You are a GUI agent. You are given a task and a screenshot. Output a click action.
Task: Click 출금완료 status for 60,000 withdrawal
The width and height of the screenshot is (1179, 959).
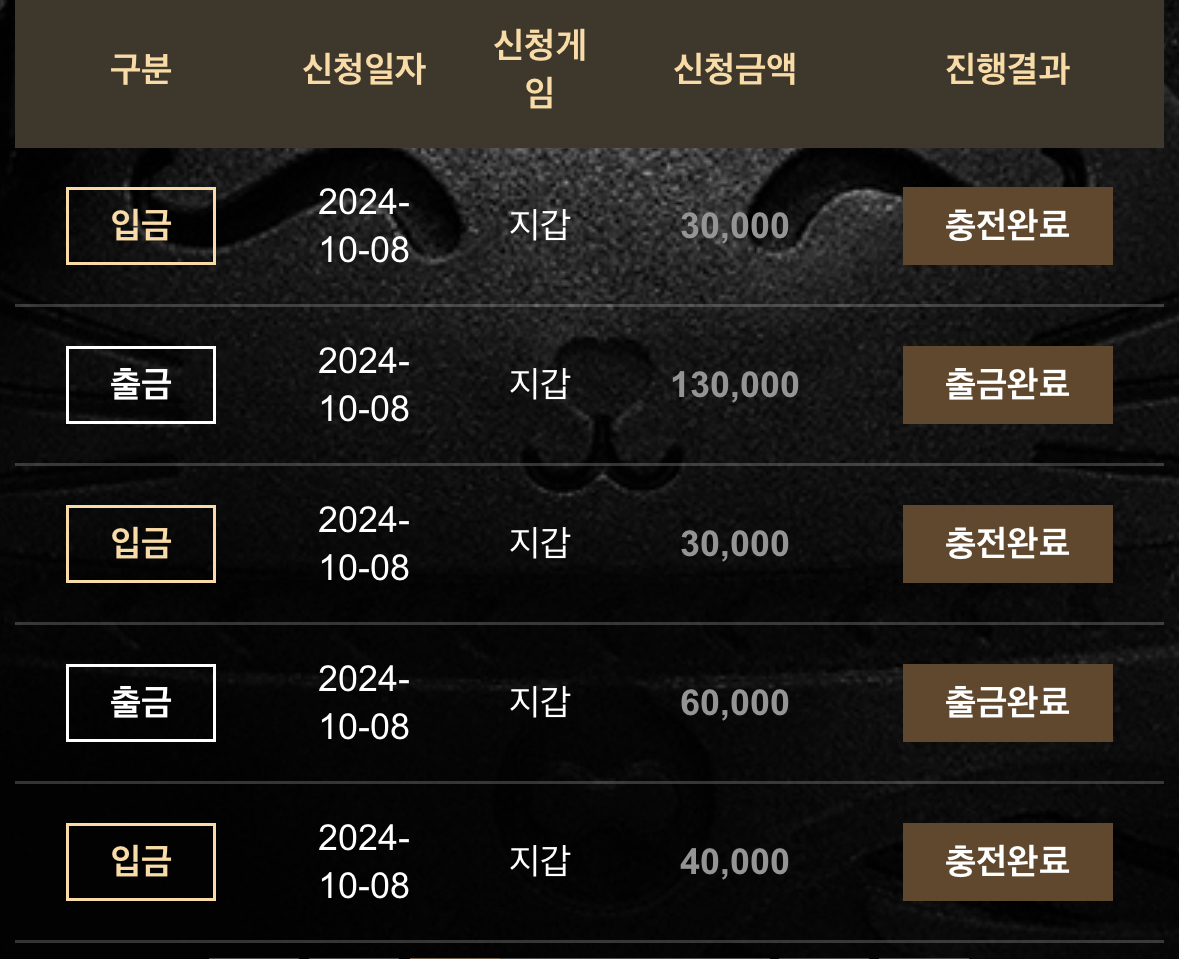coord(1008,703)
